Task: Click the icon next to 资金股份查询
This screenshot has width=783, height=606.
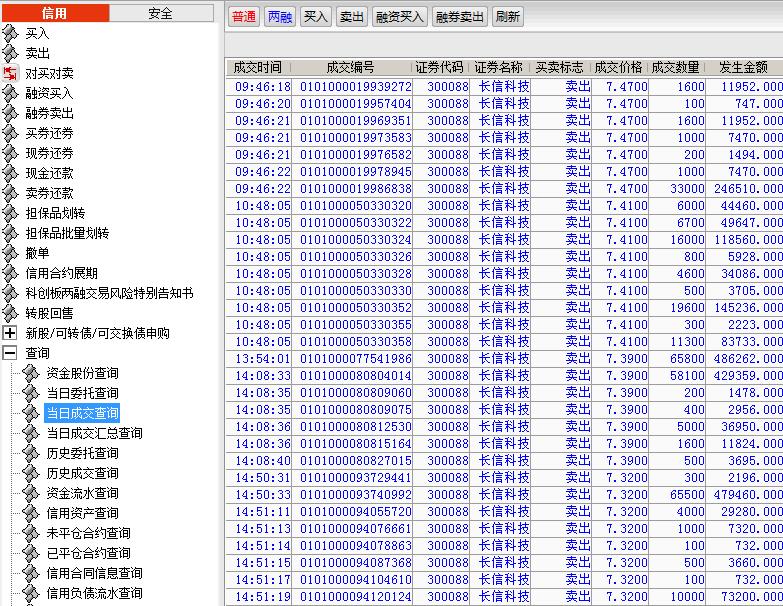Action: [31, 373]
